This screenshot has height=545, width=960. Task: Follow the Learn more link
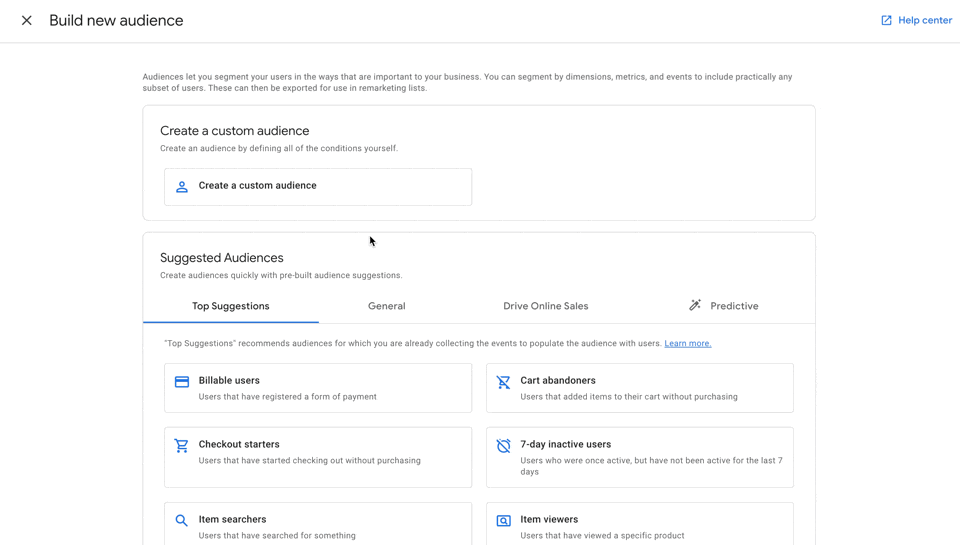tap(688, 343)
